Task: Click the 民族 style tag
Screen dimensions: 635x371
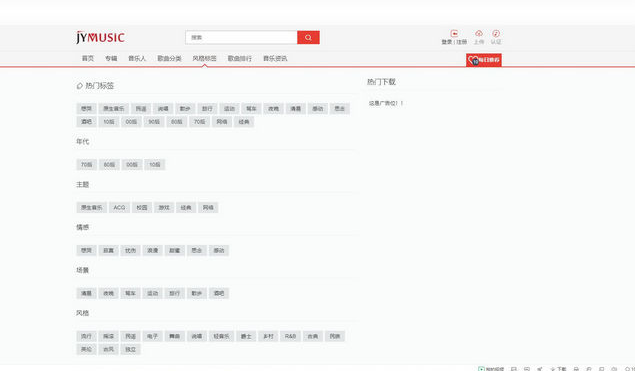Action: tap(335, 336)
